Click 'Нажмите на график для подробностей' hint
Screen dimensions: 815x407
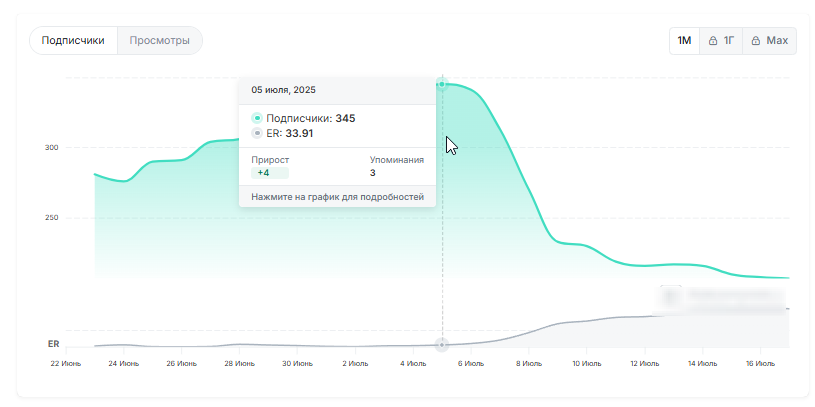pyautogui.click(x=337, y=198)
